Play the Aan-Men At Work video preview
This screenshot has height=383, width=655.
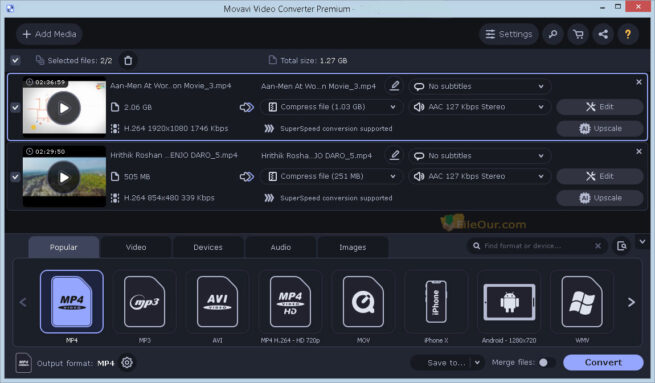click(x=64, y=108)
